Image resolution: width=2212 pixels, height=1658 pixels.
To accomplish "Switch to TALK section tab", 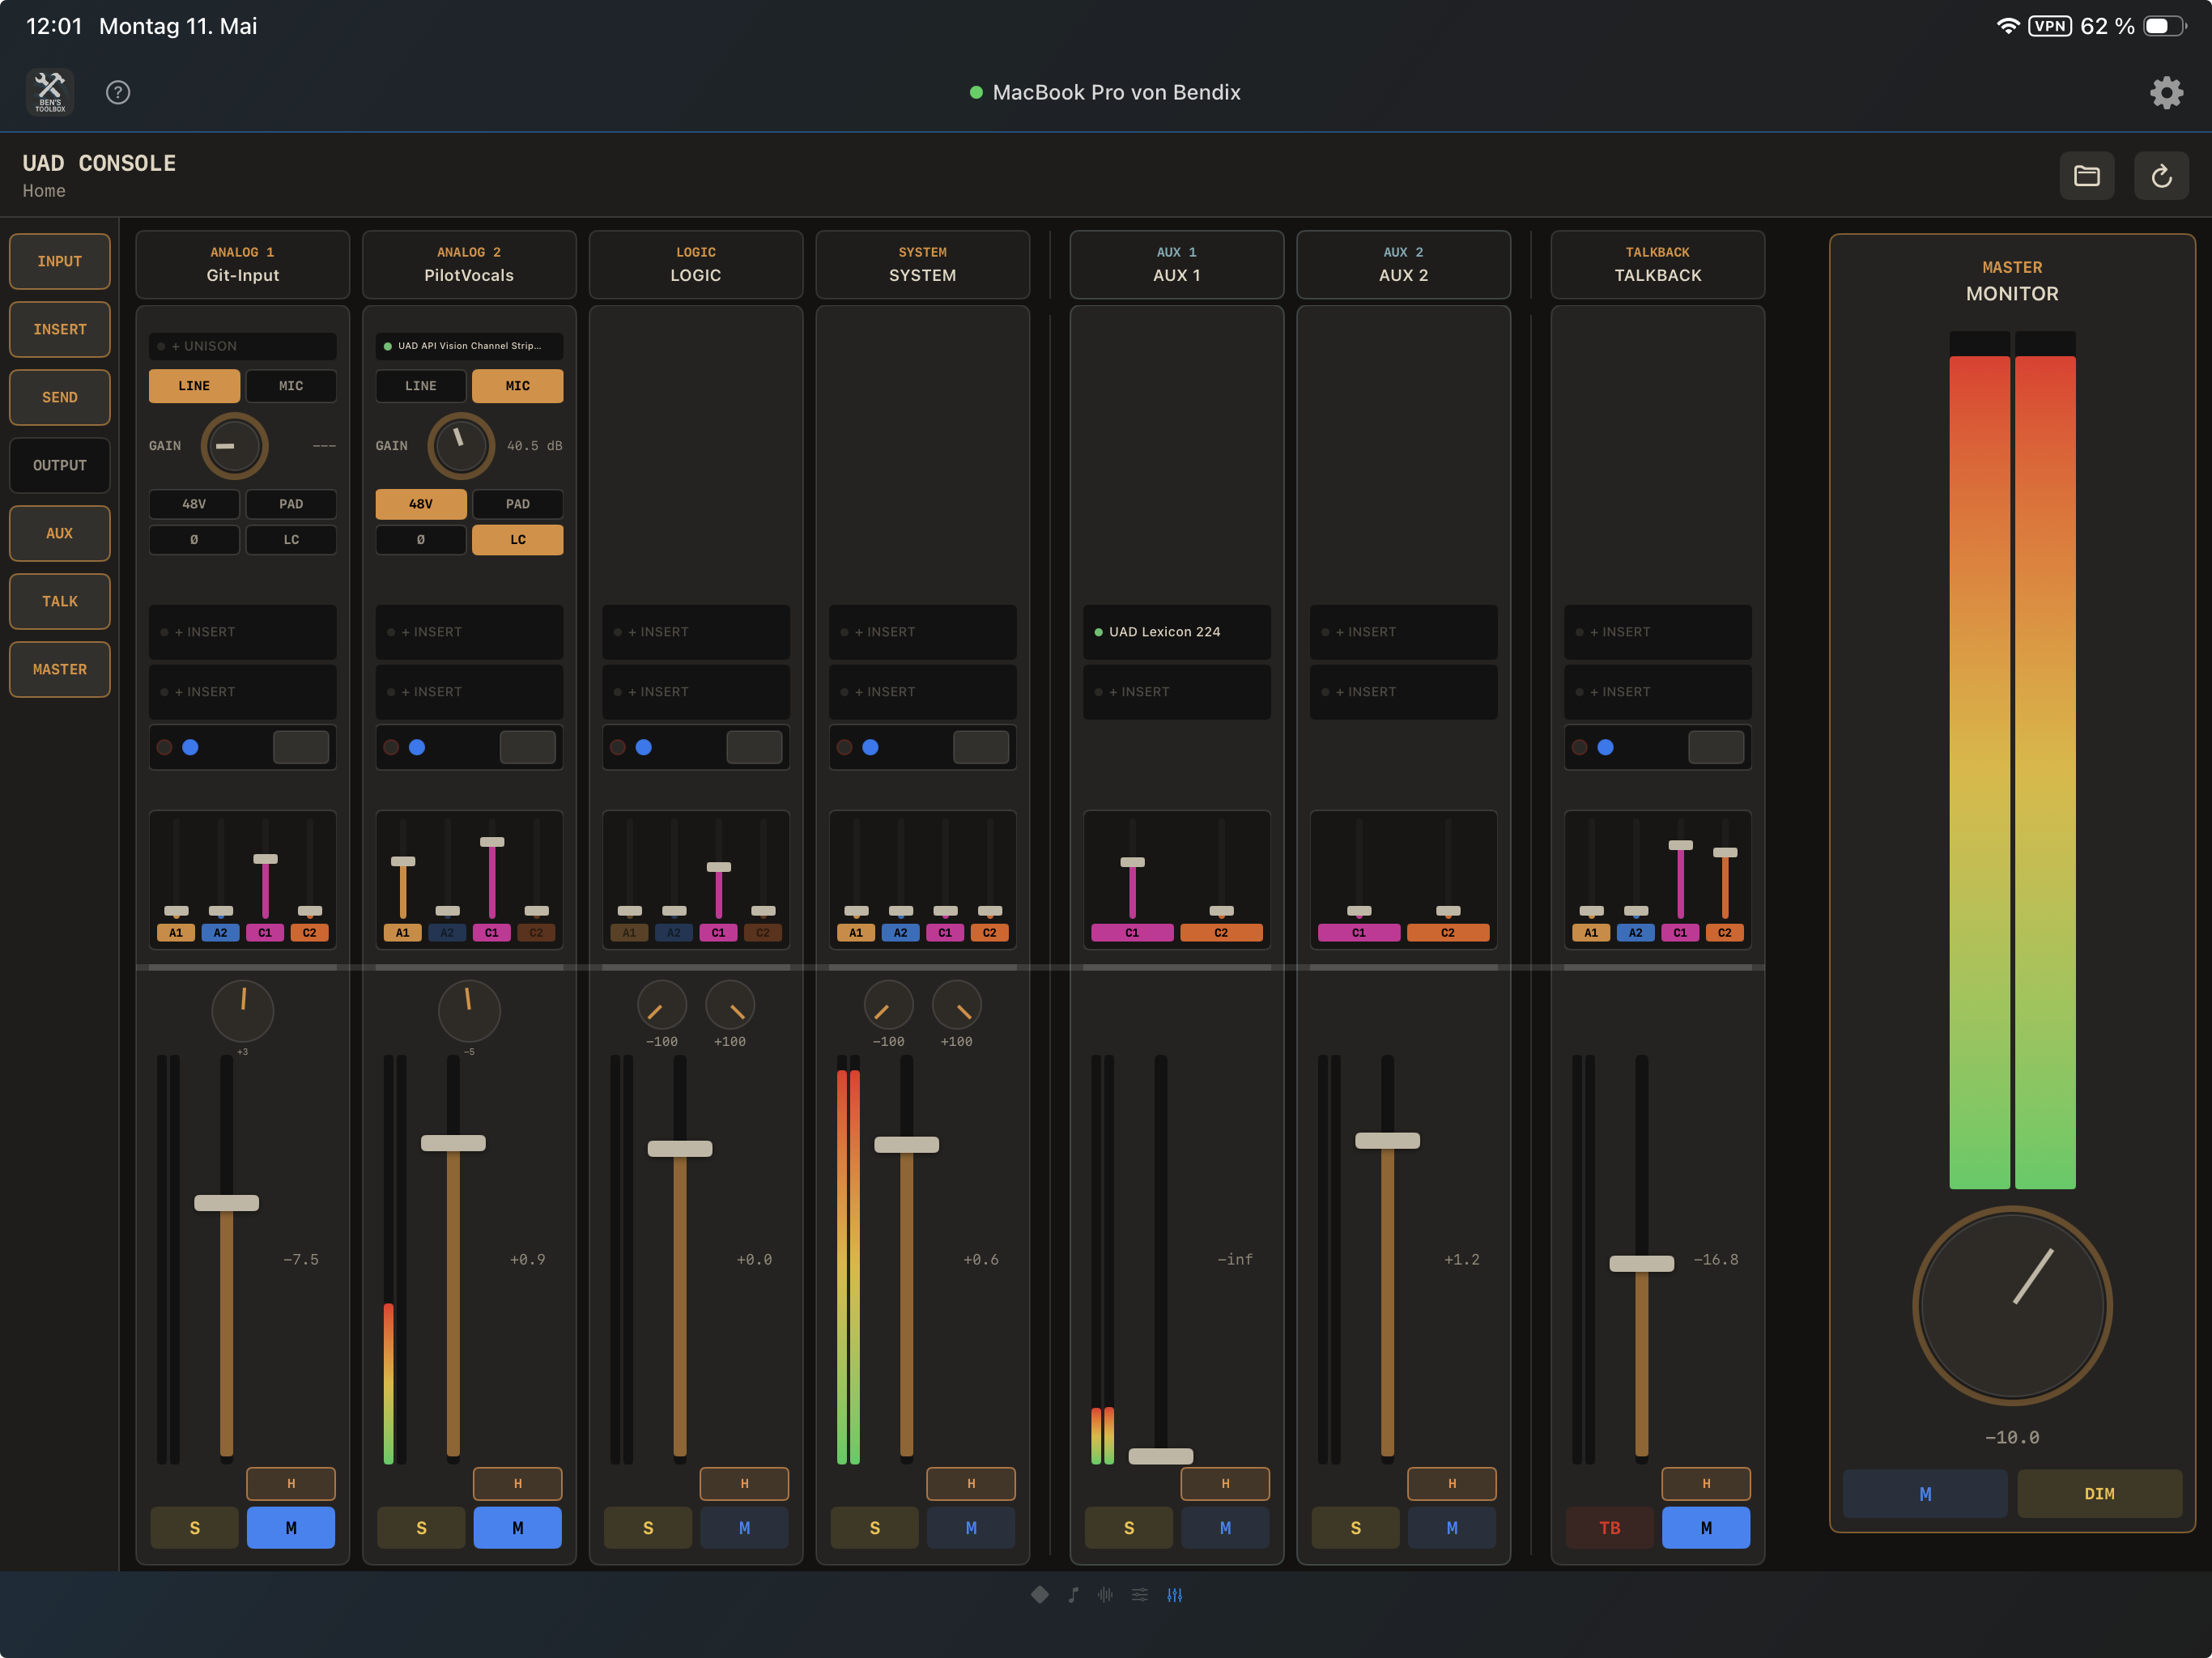I will point(60,601).
